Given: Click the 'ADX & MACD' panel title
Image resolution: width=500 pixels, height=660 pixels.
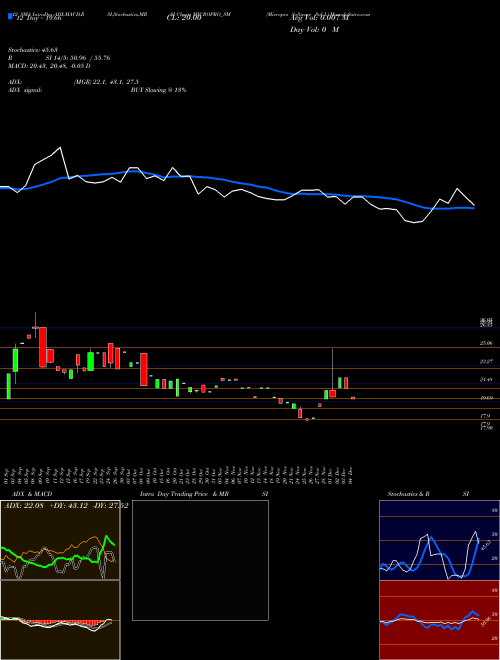Looking at the screenshot, I should [x=32, y=494].
